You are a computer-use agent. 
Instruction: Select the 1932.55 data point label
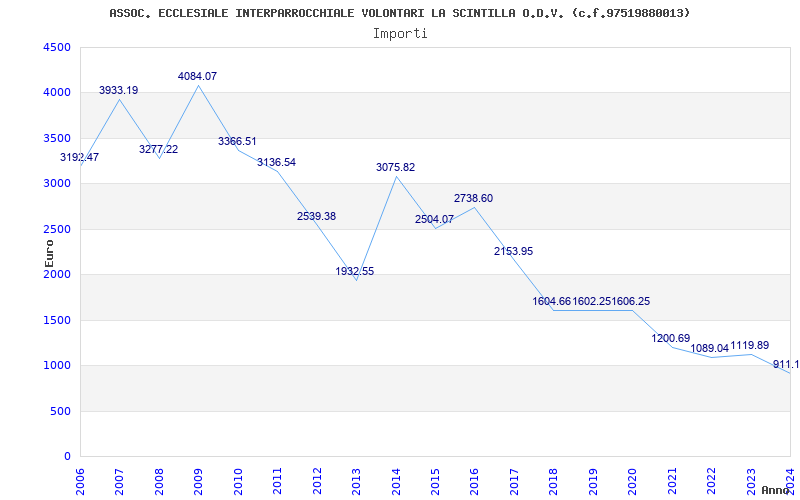(x=355, y=271)
